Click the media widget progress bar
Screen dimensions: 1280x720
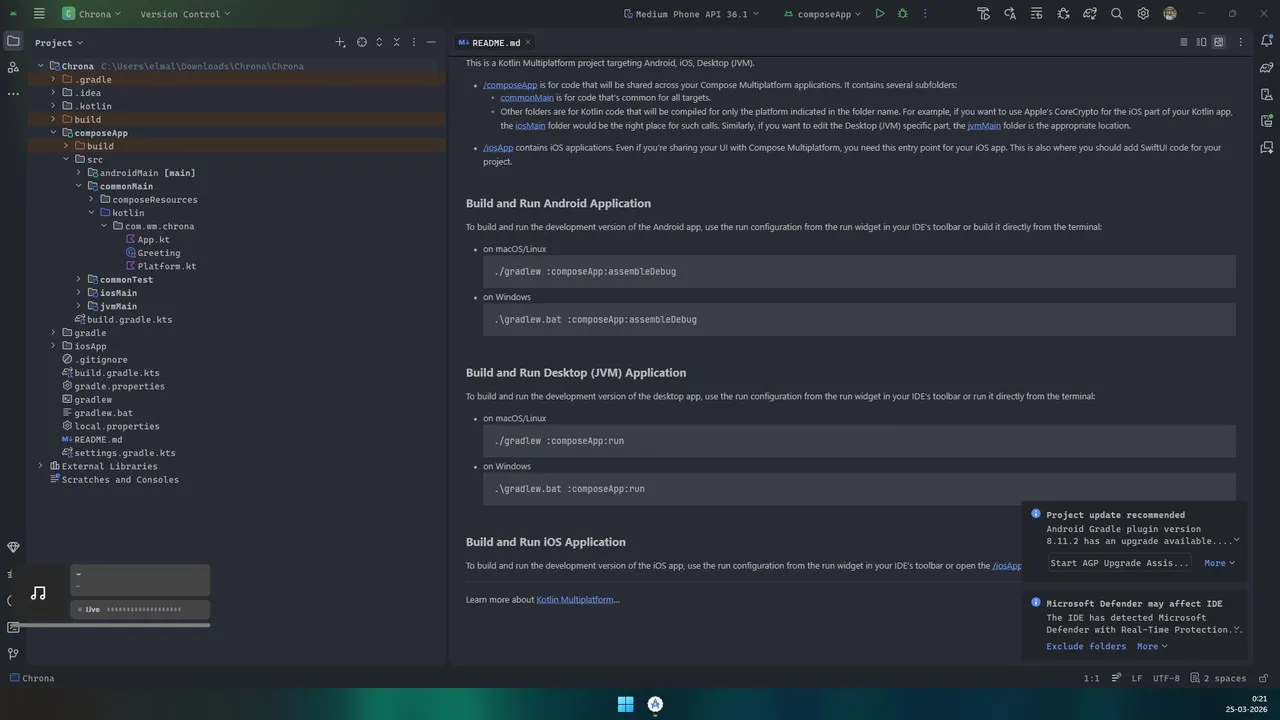pos(110,625)
